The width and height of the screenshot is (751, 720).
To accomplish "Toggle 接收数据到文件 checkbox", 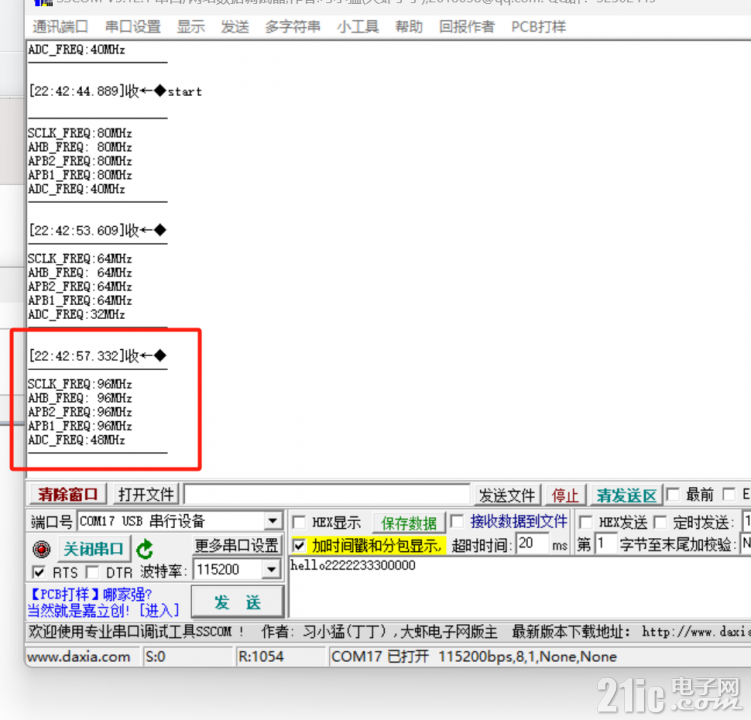I will point(457,521).
